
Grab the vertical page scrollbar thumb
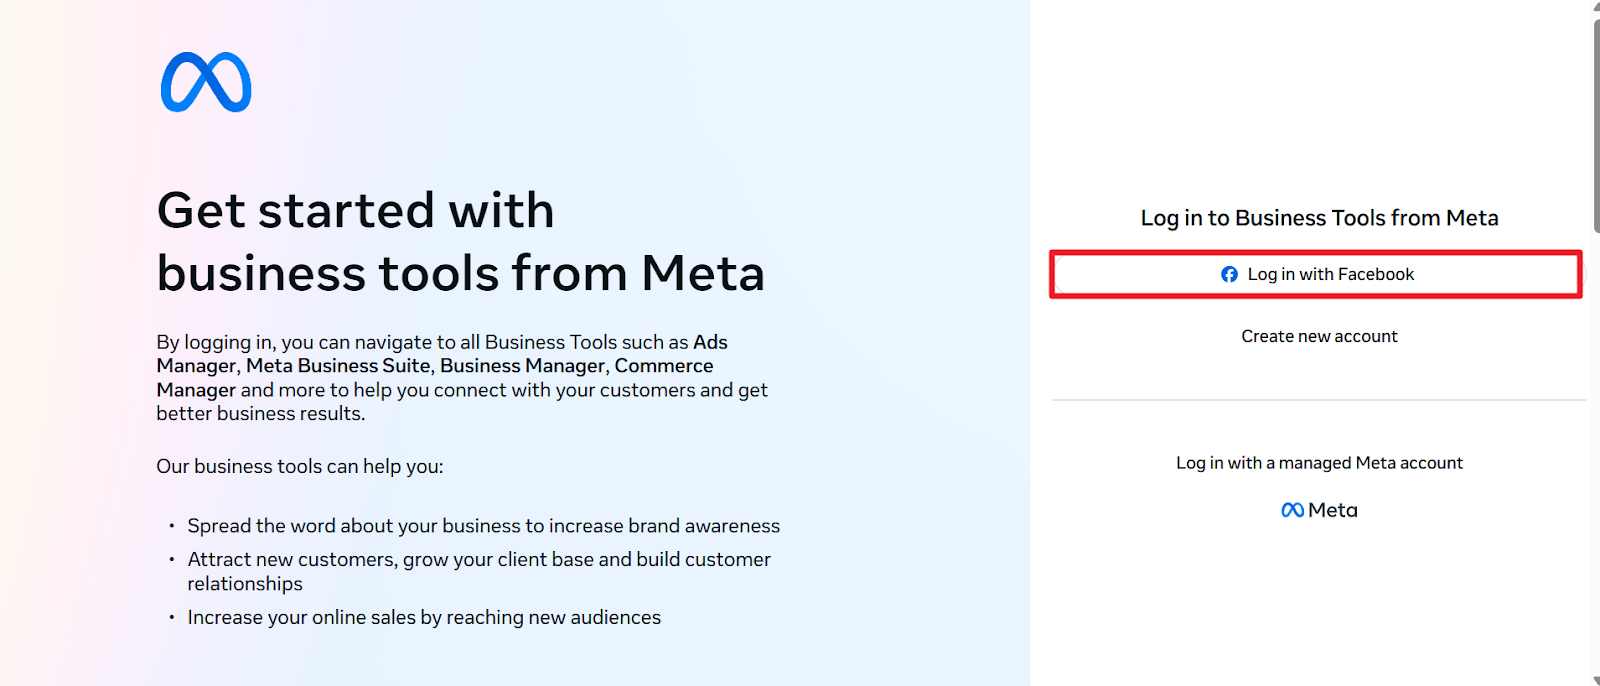coord(1595,120)
